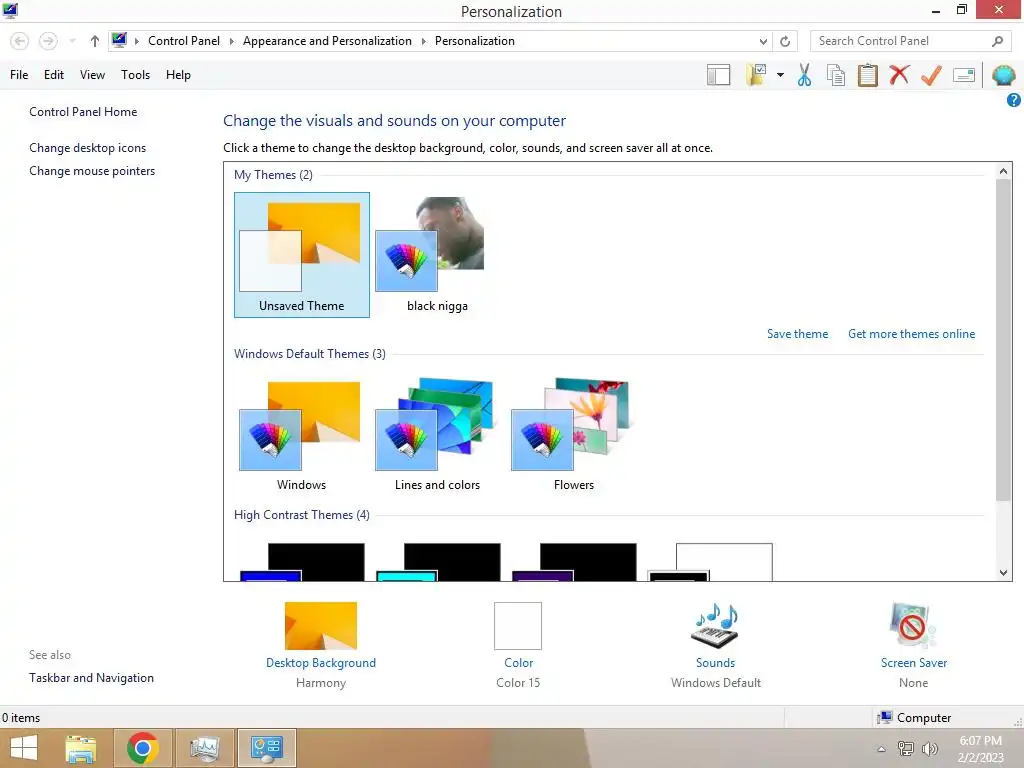Open the Color 15 swatch settings
This screenshot has width=1024, height=768.
point(518,645)
